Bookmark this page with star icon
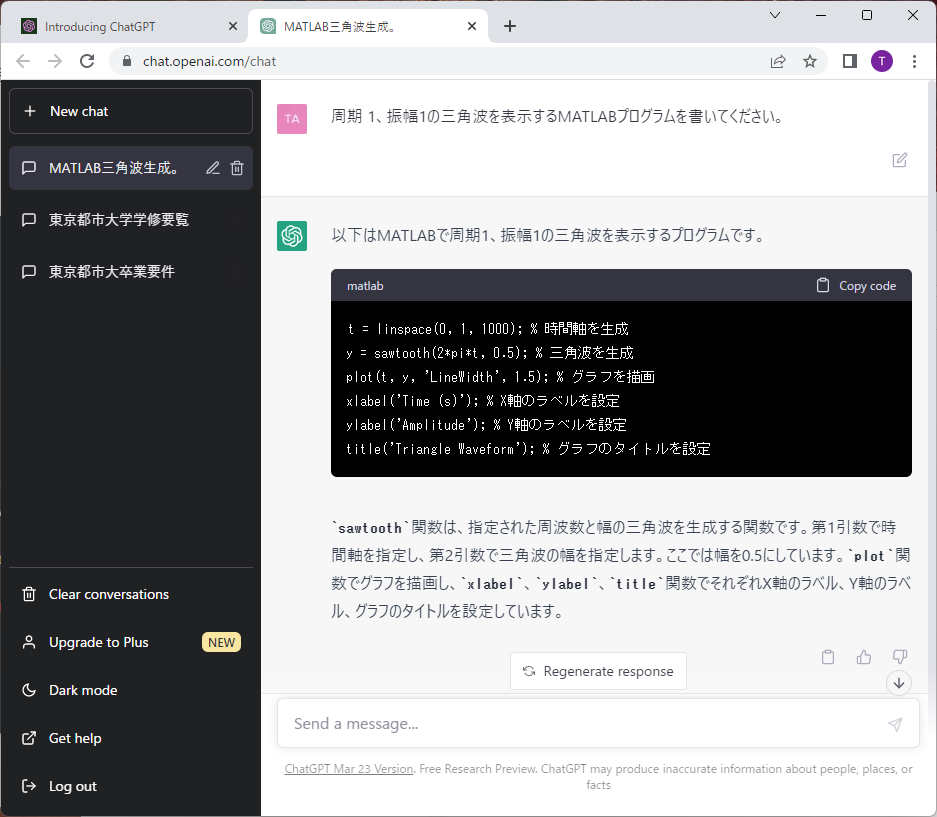The width and height of the screenshot is (937, 817). (810, 61)
